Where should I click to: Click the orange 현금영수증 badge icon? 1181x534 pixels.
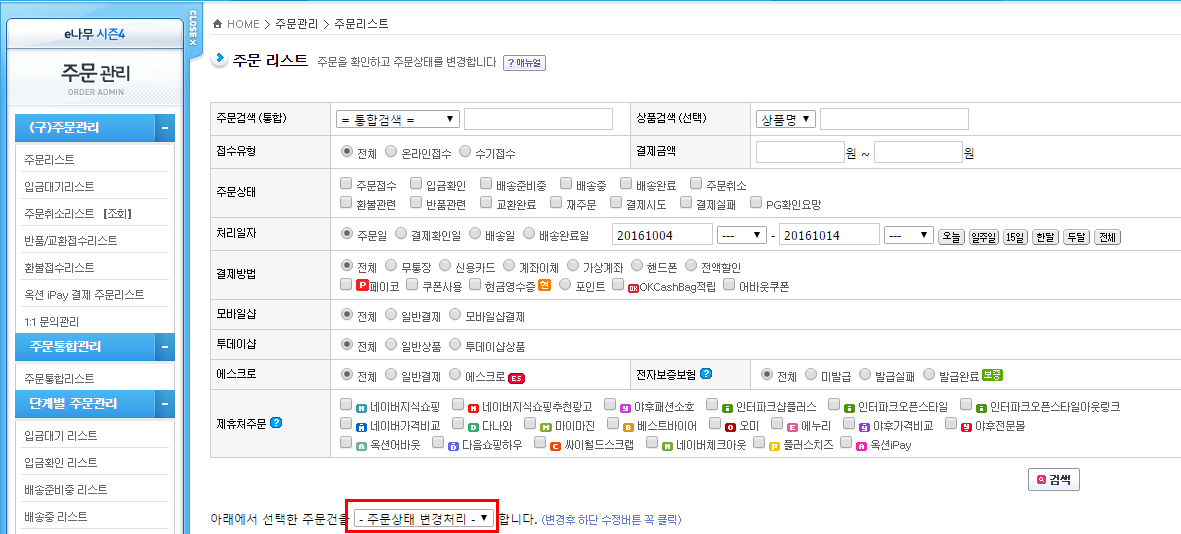pos(544,286)
